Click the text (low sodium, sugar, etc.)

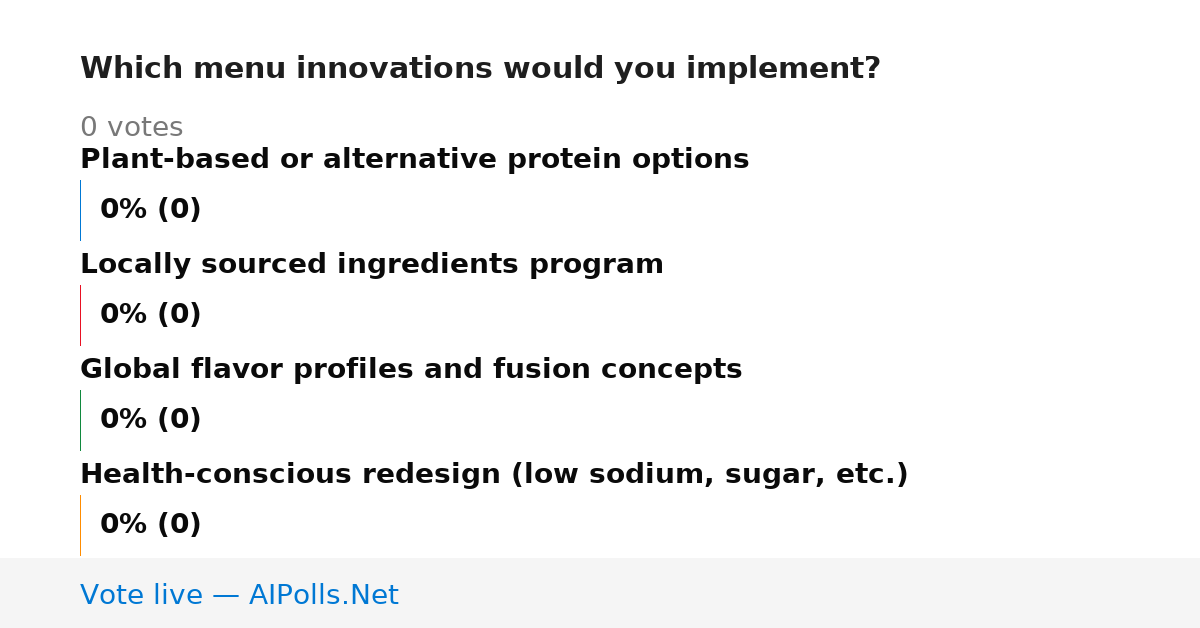pos(710,474)
